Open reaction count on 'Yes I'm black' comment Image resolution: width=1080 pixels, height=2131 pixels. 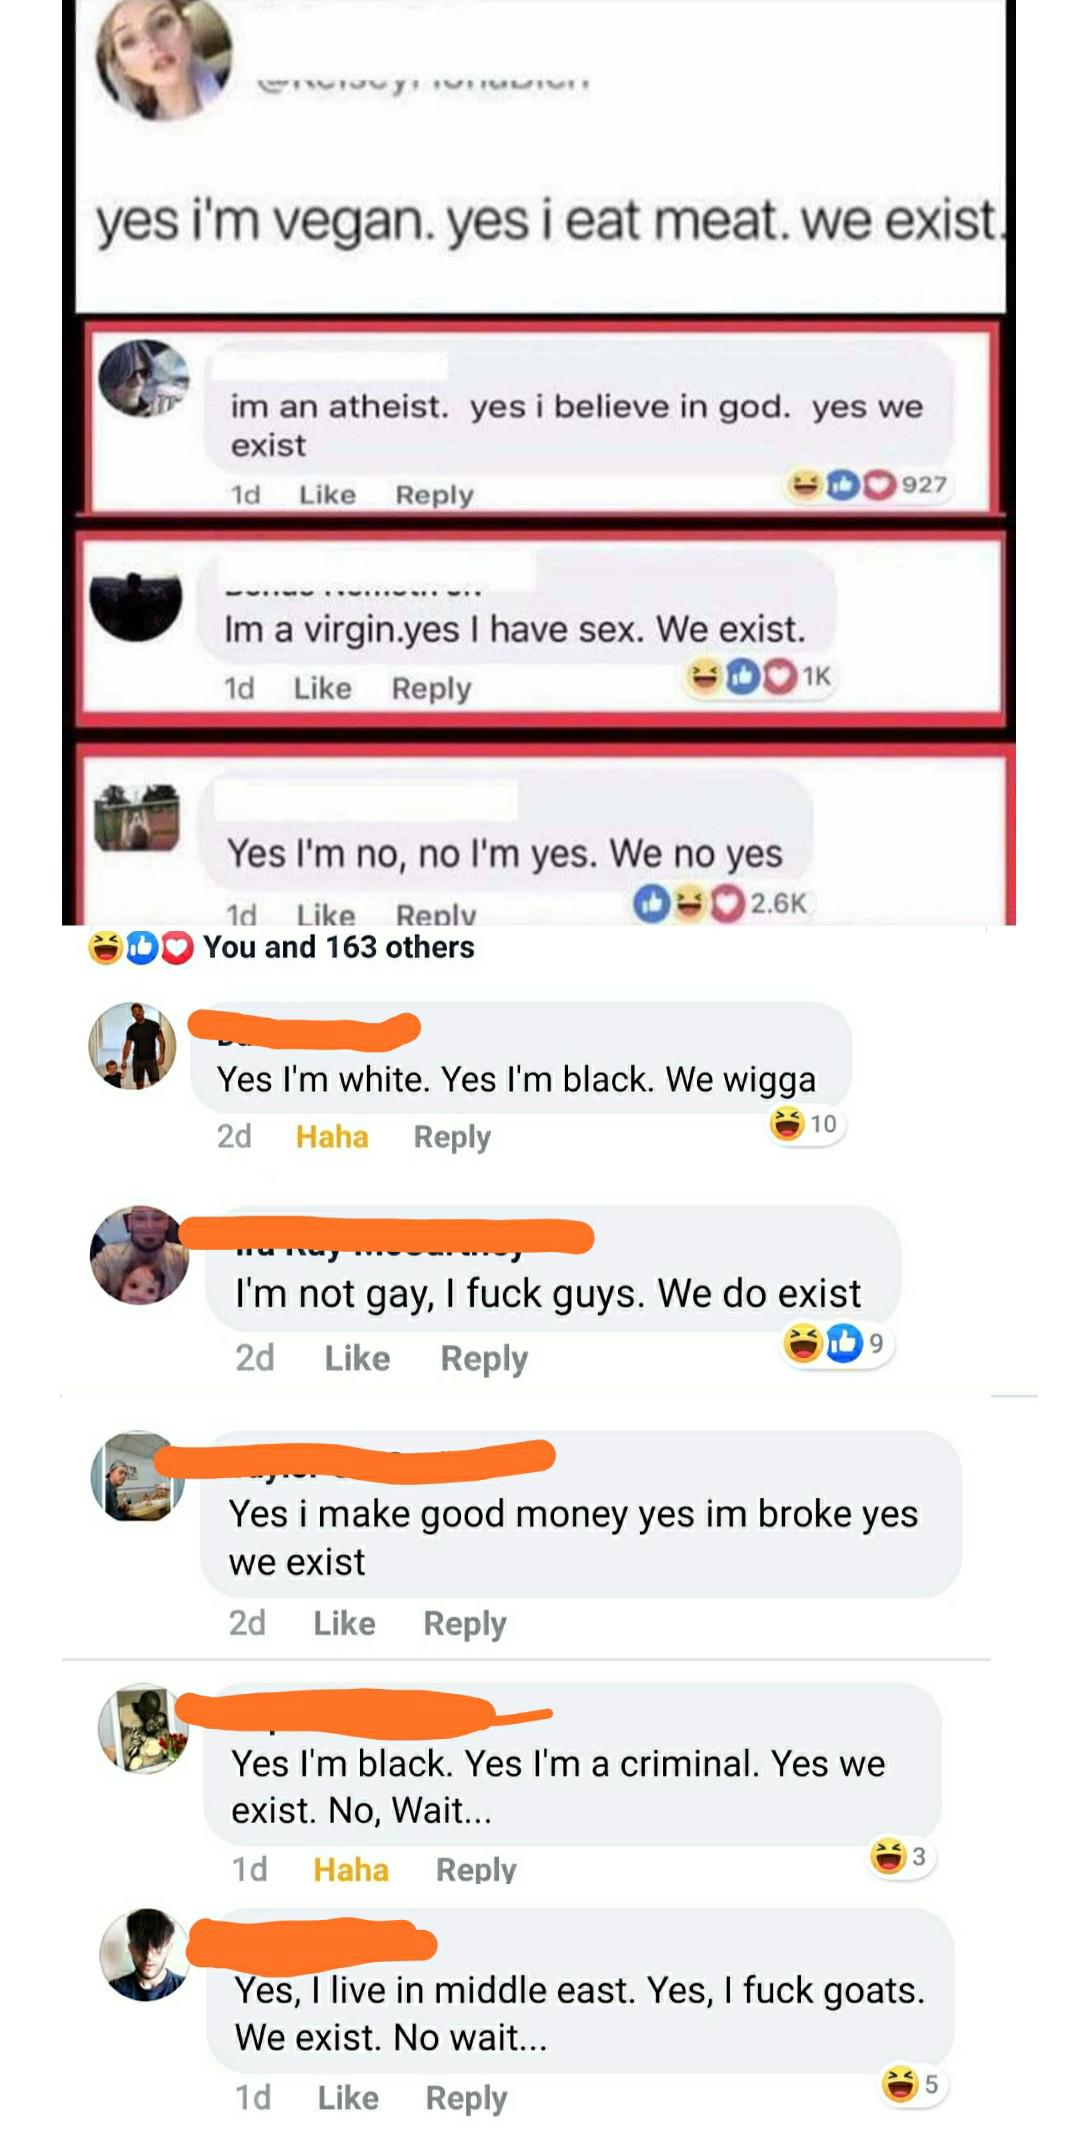(x=900, y=1857)
